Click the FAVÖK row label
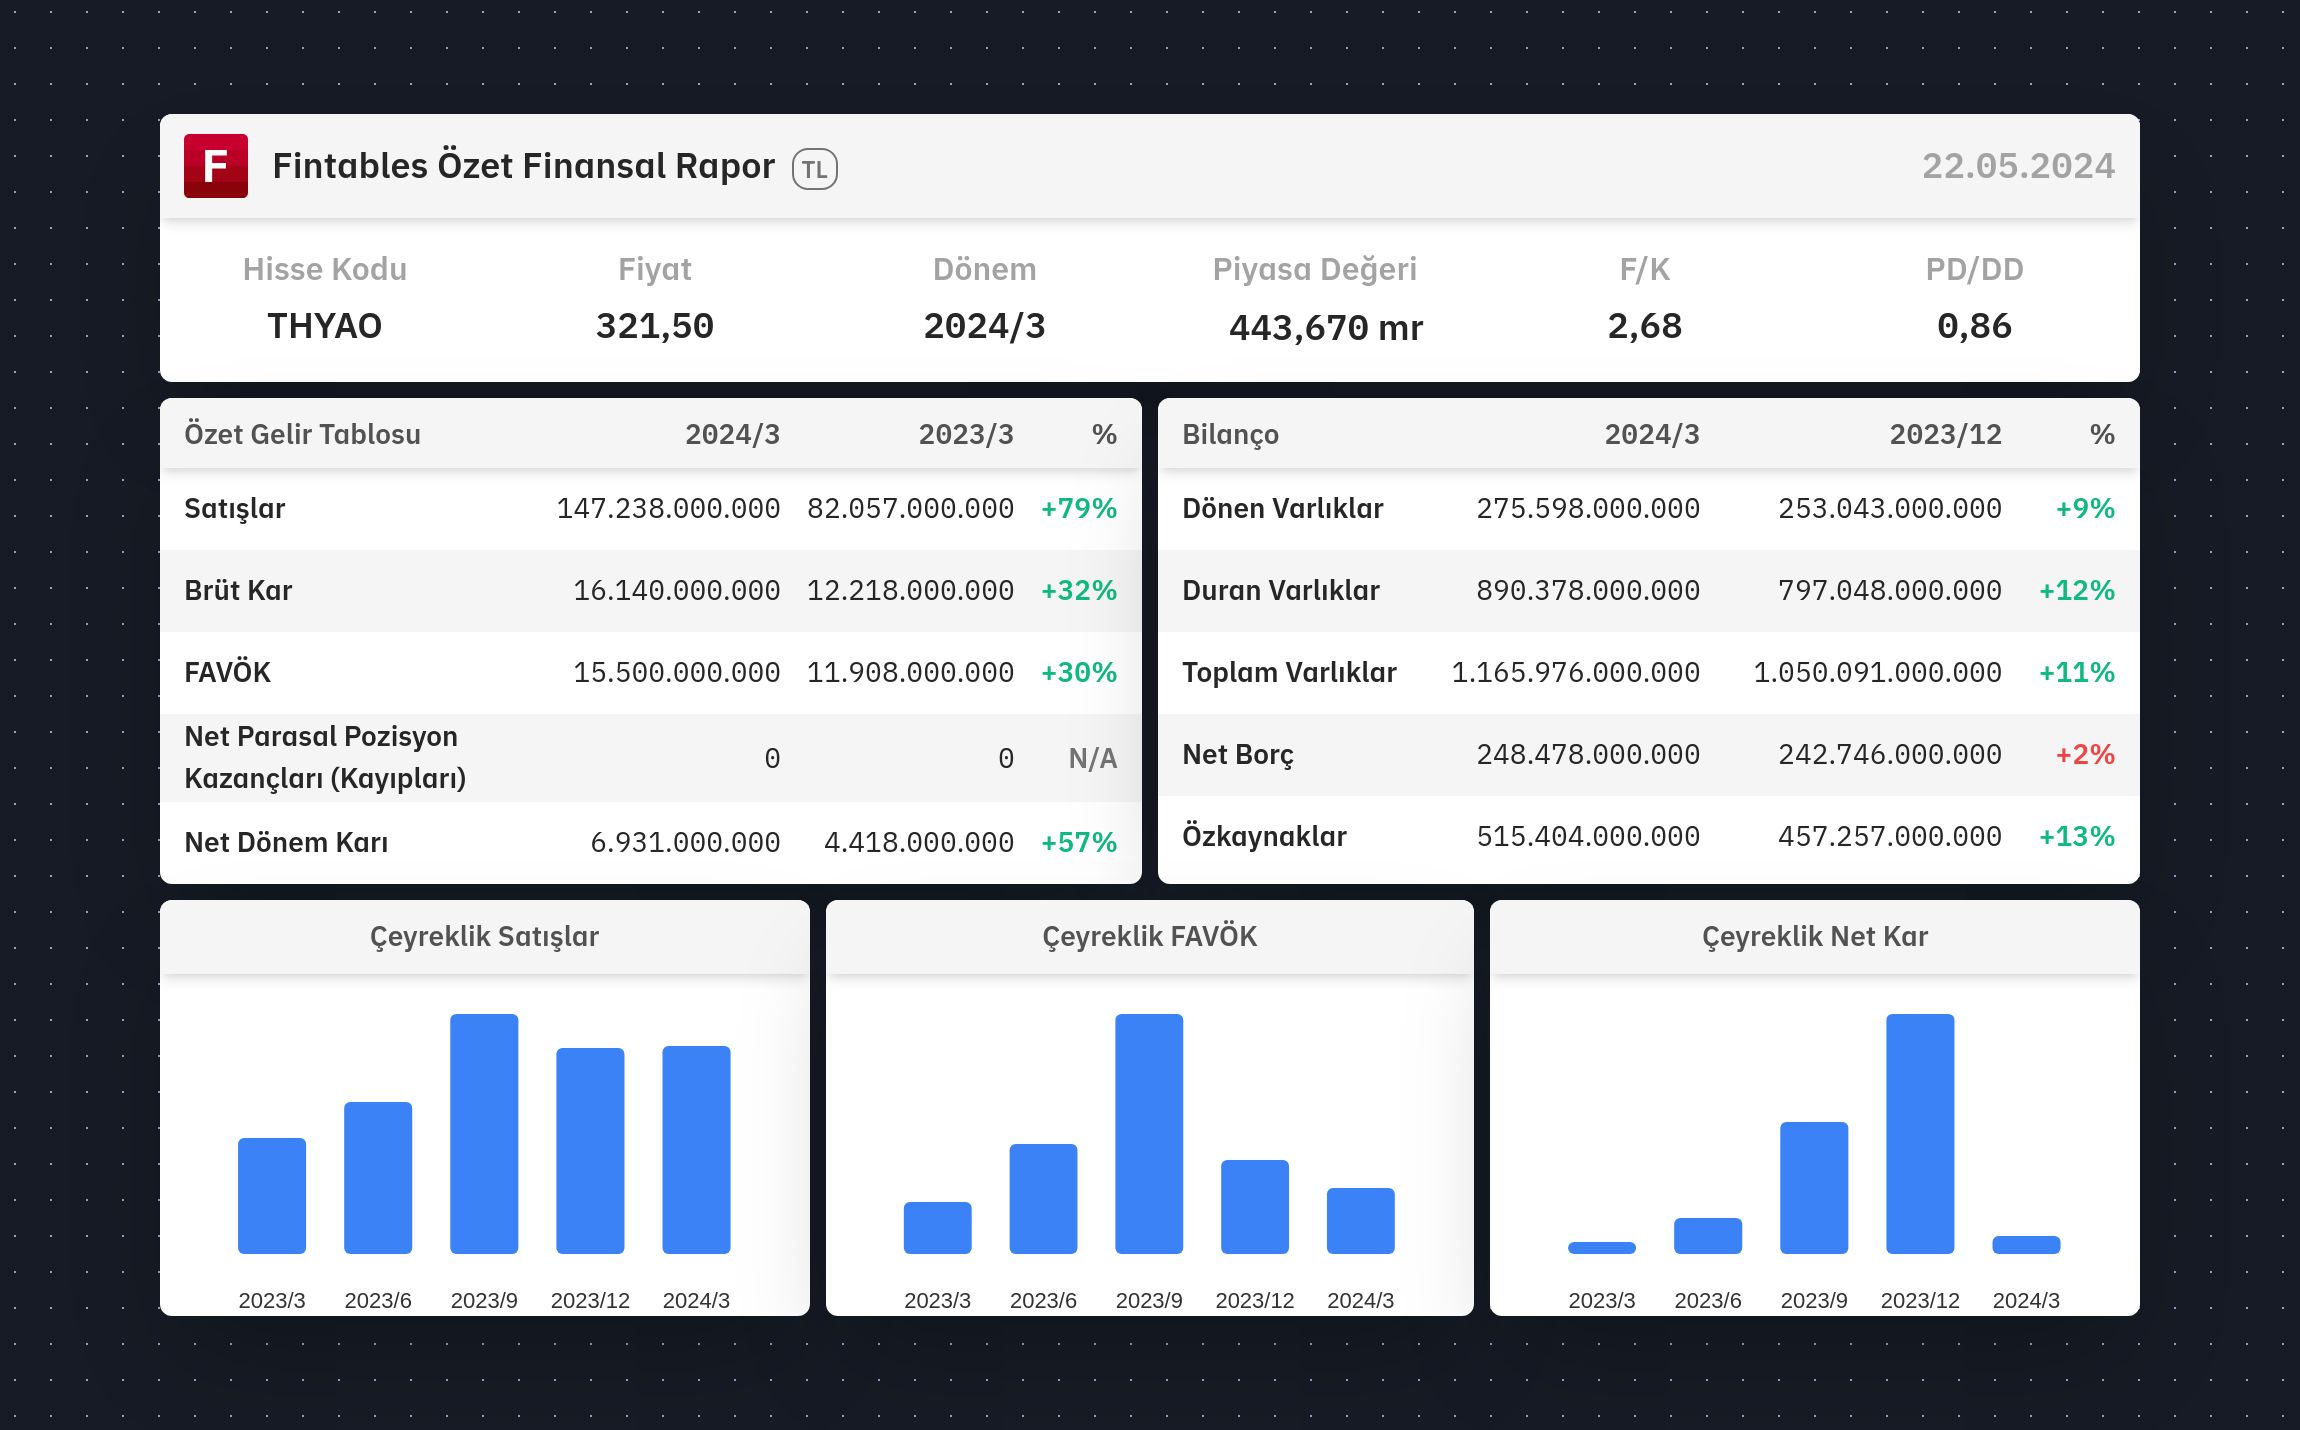The height and width of the screenshot is (1430, 2300). [x=227, y=672]
